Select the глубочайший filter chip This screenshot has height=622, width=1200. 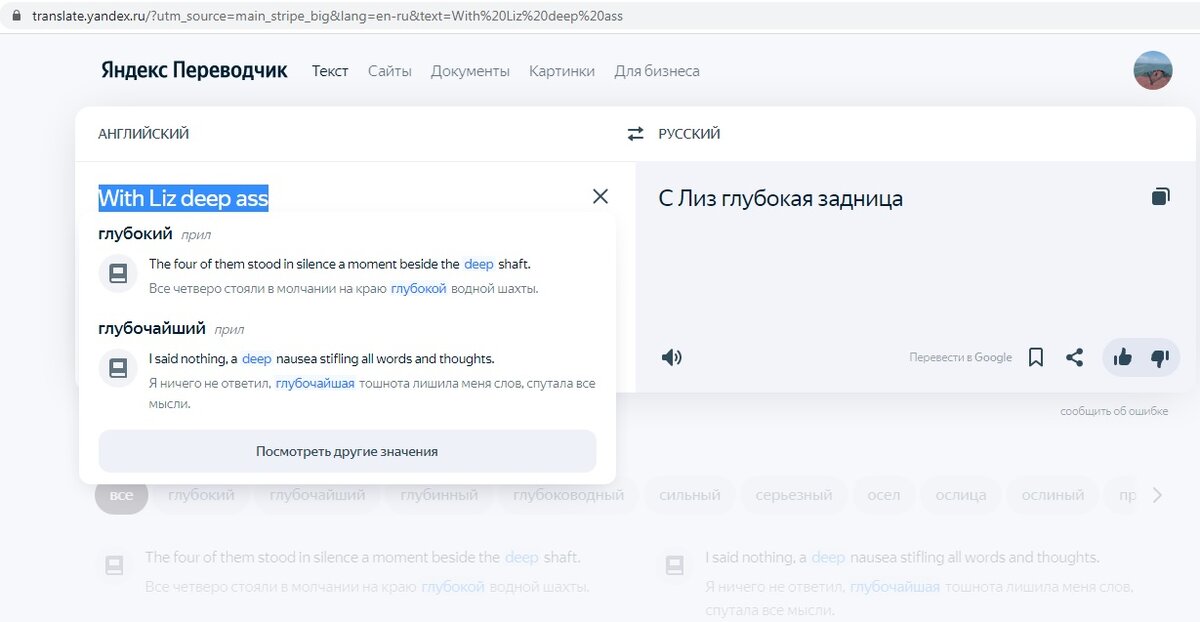point(320,494)
